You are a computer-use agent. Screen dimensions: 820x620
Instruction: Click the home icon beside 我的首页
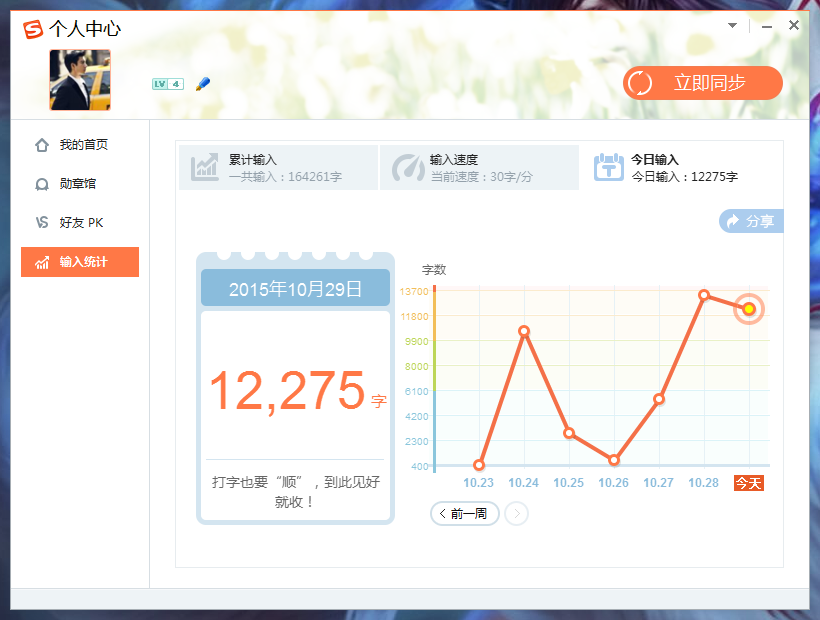(42, 145)
